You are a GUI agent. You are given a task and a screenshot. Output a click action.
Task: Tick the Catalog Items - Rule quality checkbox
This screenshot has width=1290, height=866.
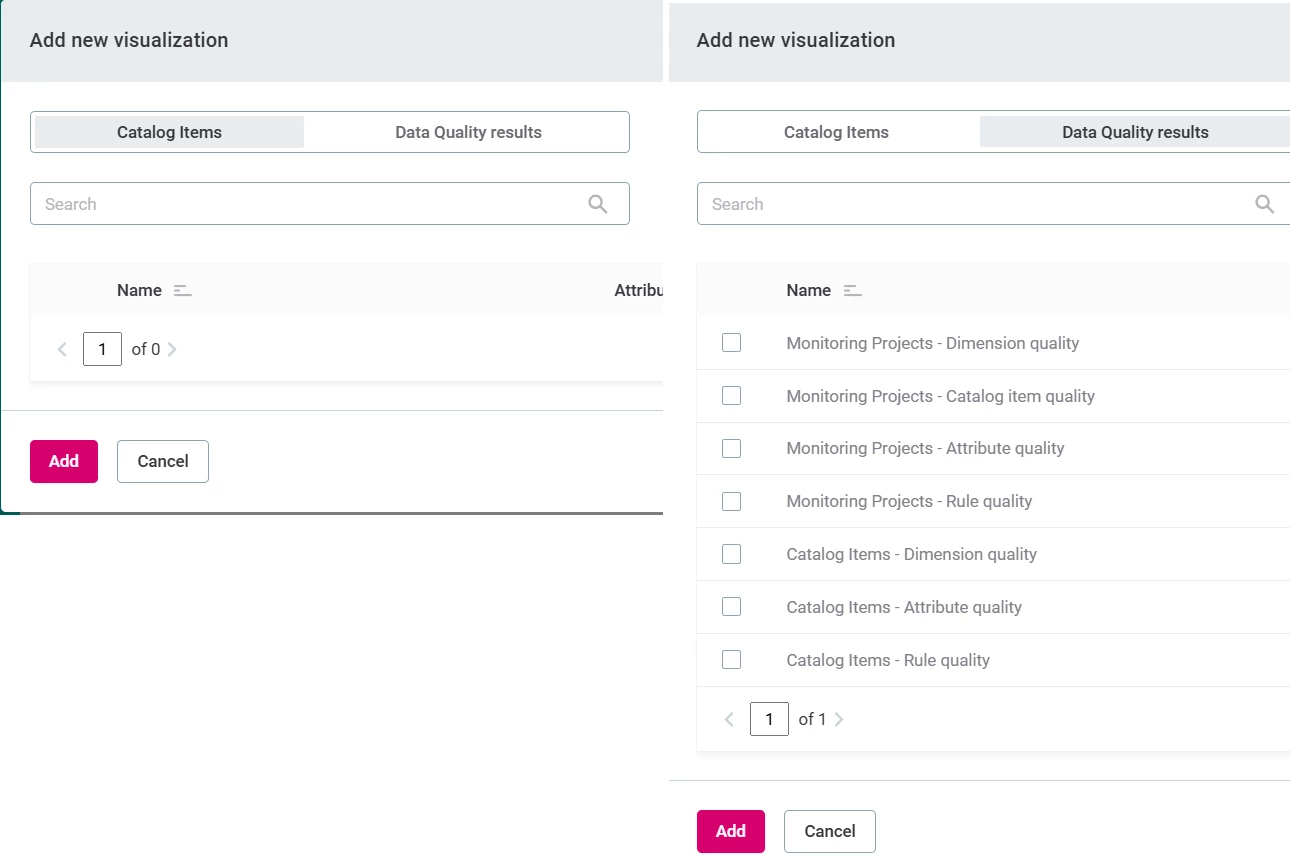[731, 660]
